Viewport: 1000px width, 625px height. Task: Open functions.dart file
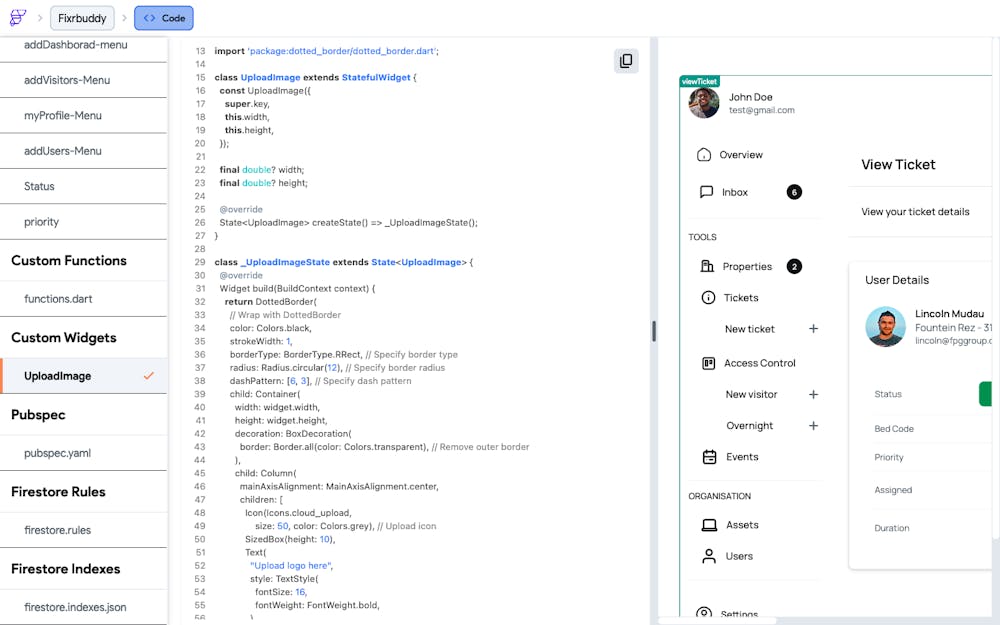[x=58, y=299]
